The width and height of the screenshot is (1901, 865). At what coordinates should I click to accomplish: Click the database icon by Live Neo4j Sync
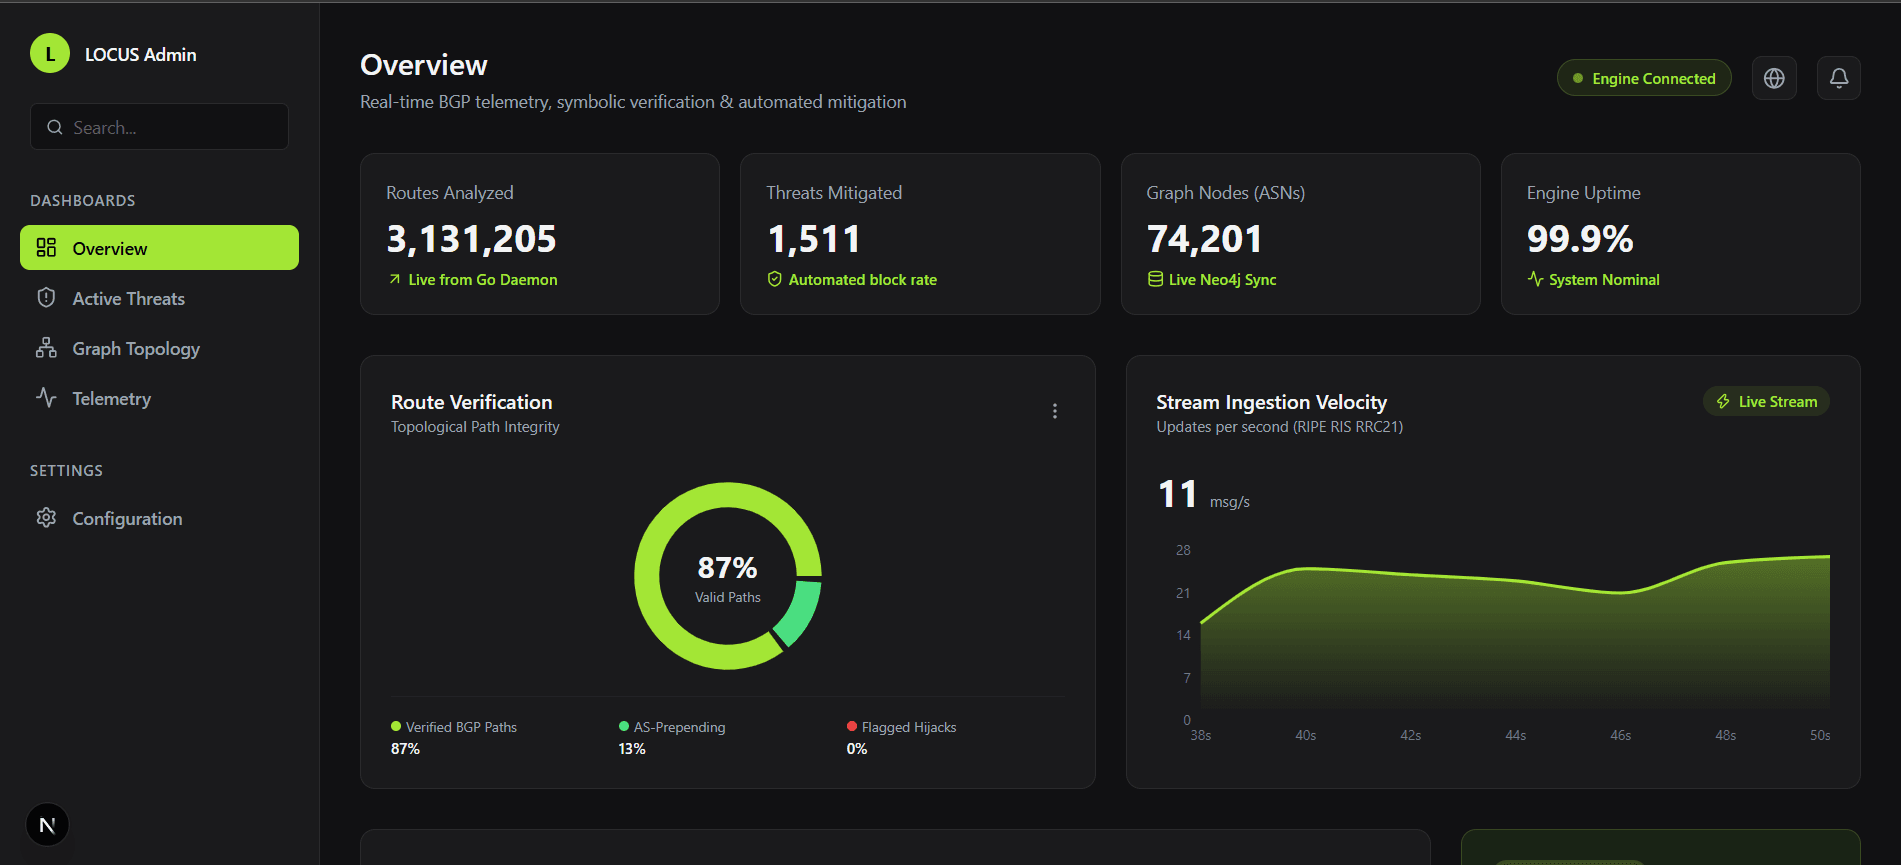tap(1155, 279)
